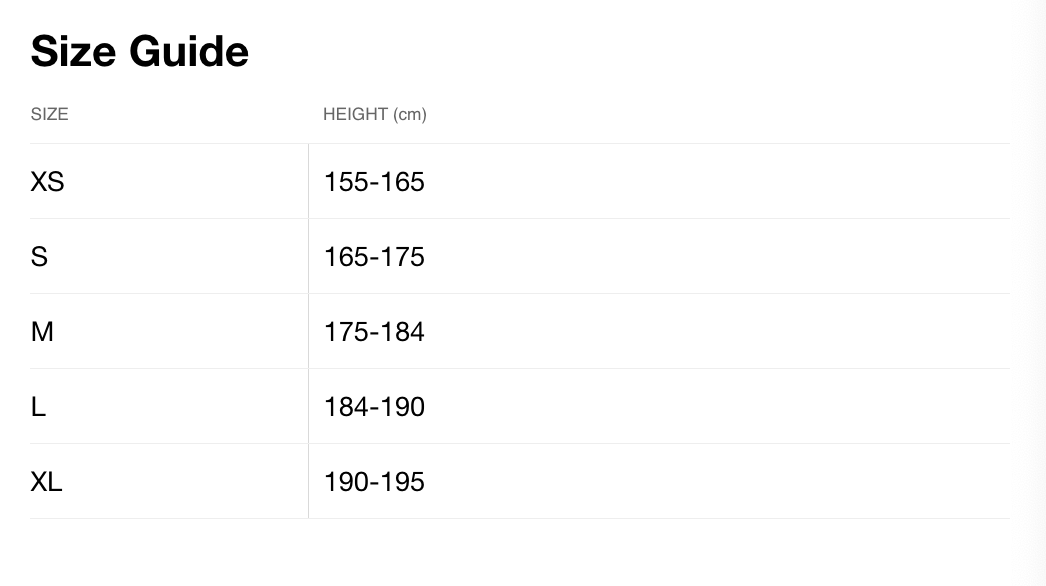
Task: Select the M size label
Action: (42, 332)
